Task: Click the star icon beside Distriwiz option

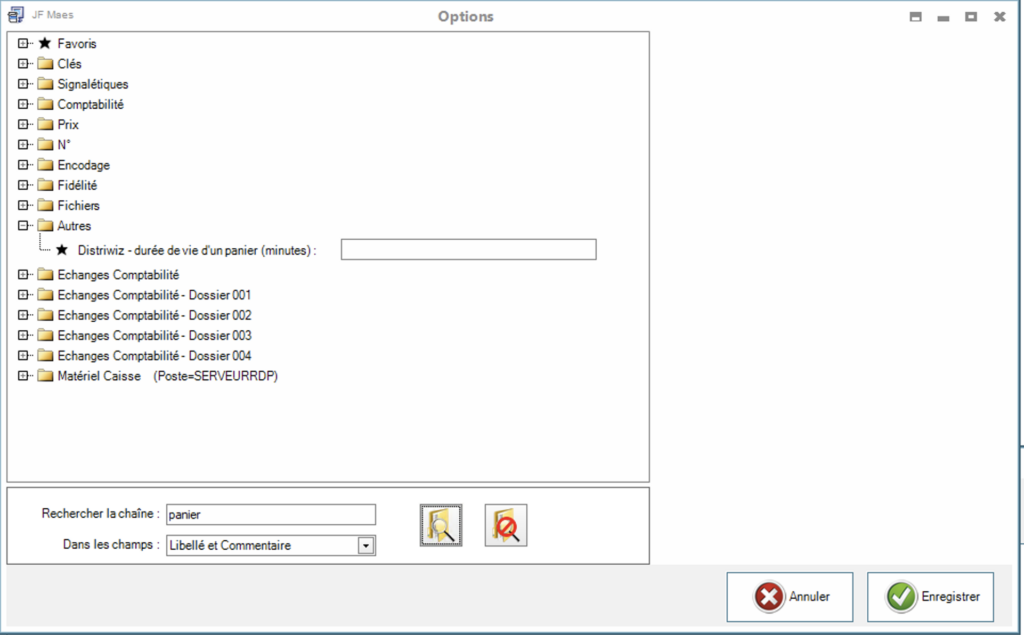Action: tap(62, 250)
